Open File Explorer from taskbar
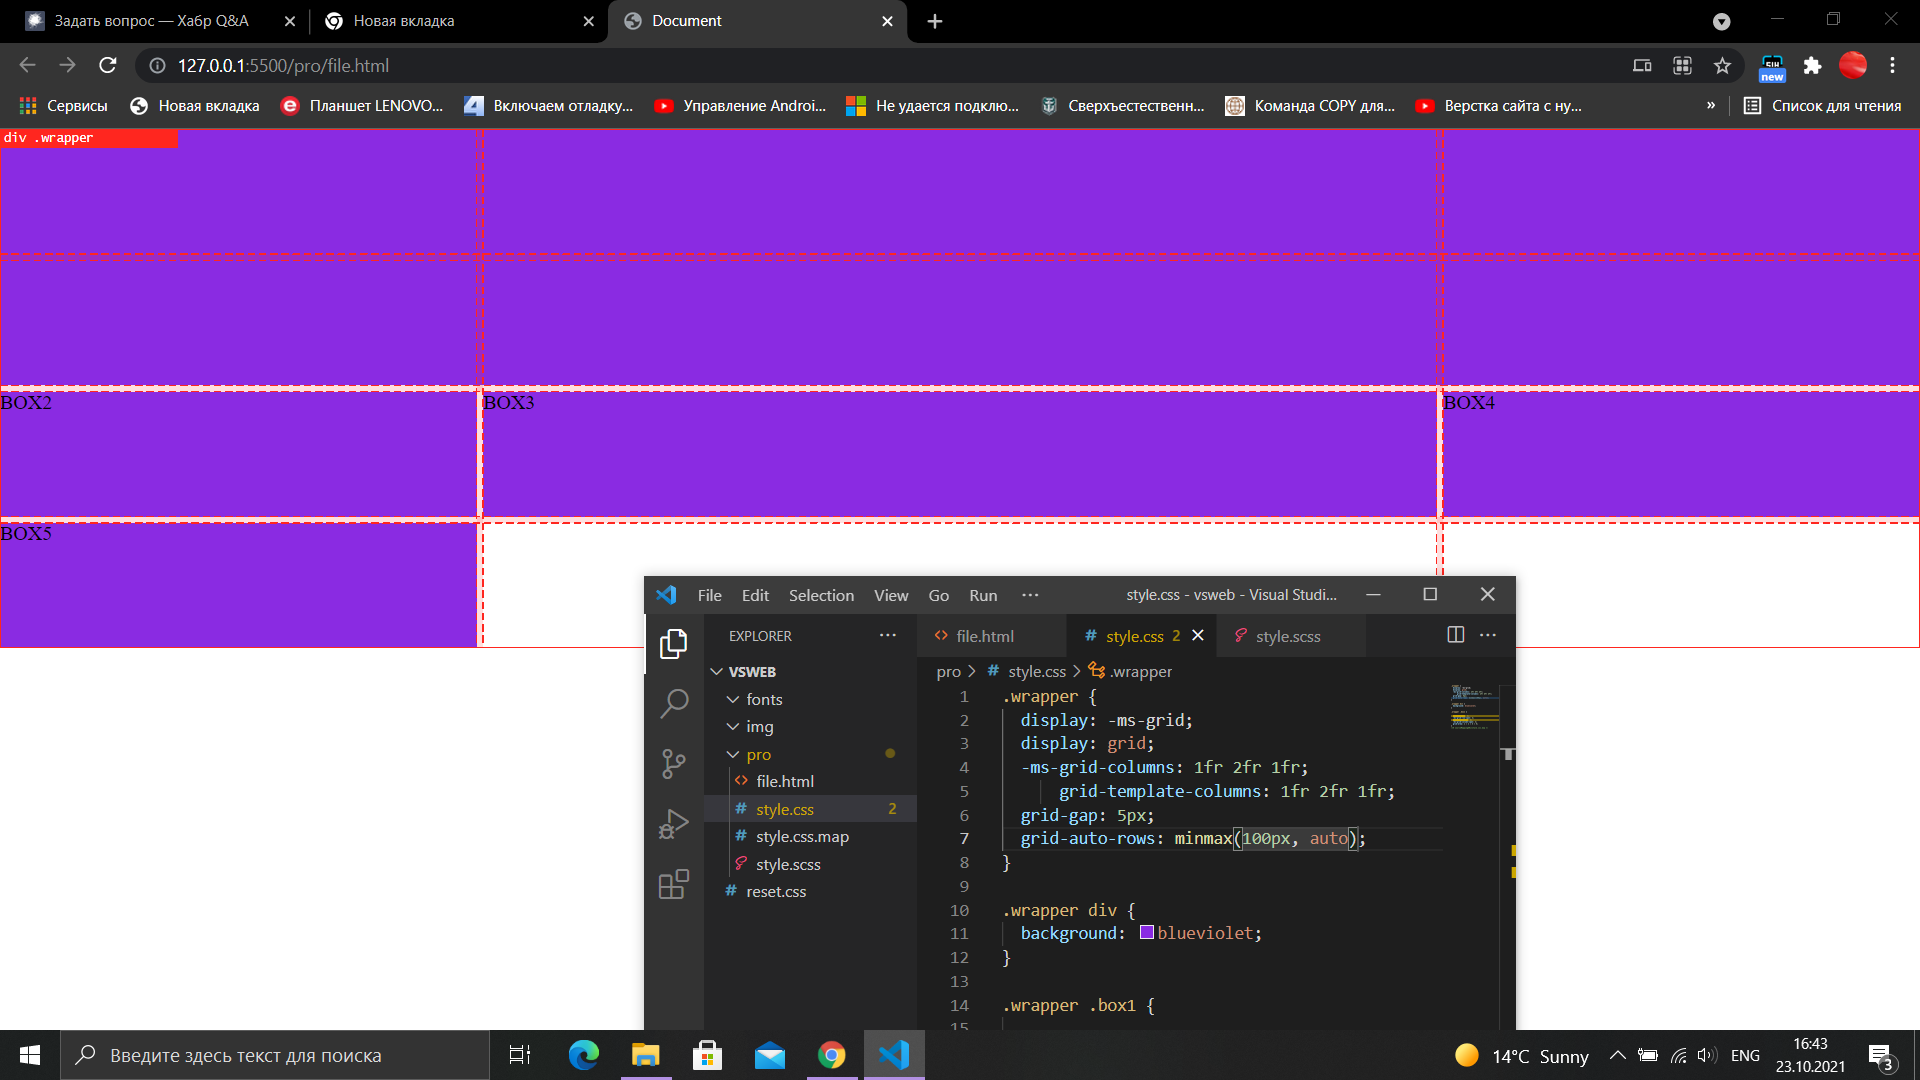Screen dimensions: 1920x1080 645,1055
